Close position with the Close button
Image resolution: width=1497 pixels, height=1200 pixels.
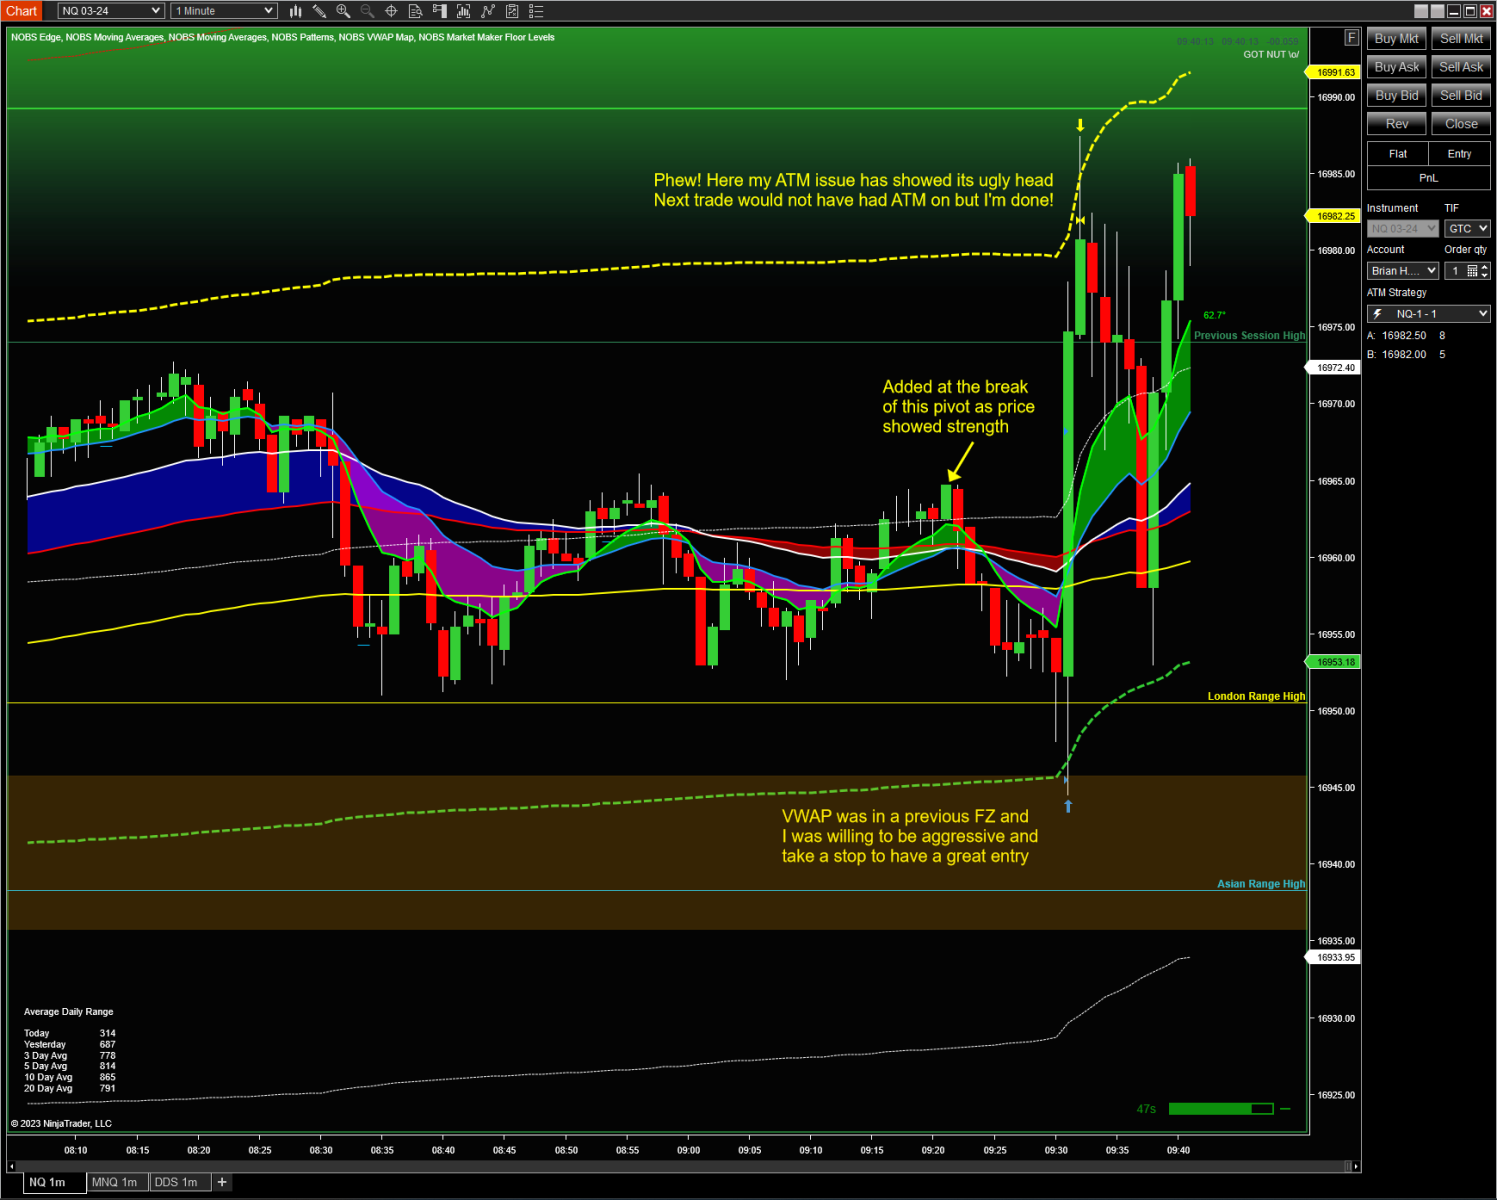coord(1461,124)
